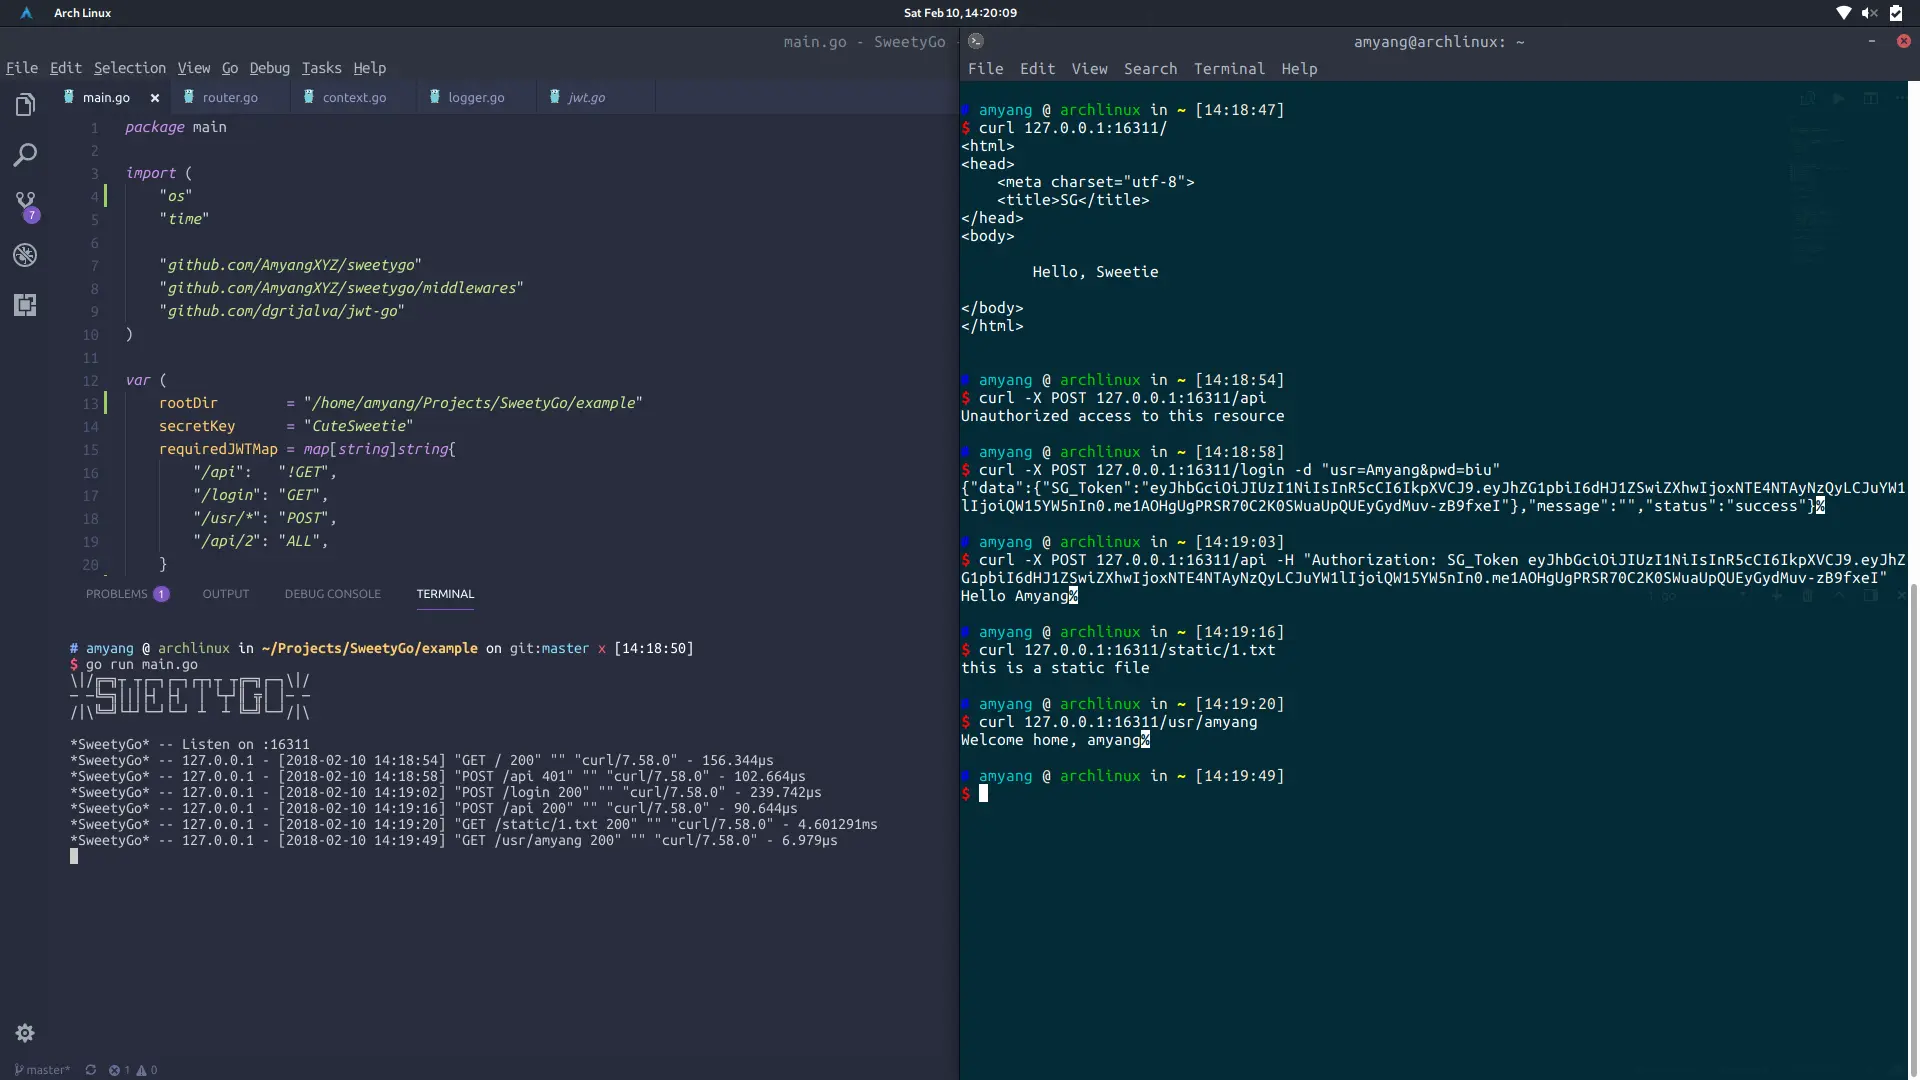Click the Manage gear icon at bottom left
1920x1080 pixels.
pyautogui.click(x=25, y=1033)
